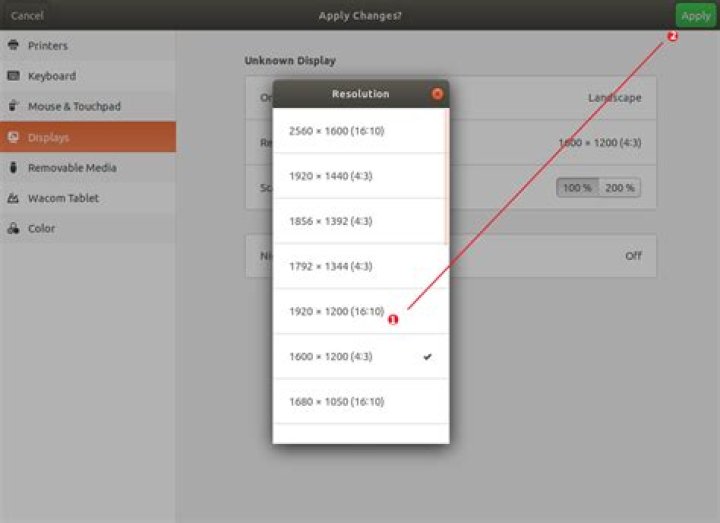Click the Keyboard icon in sidebar
The width and height of the screenshot is (720, 523).
pos(13,75)
